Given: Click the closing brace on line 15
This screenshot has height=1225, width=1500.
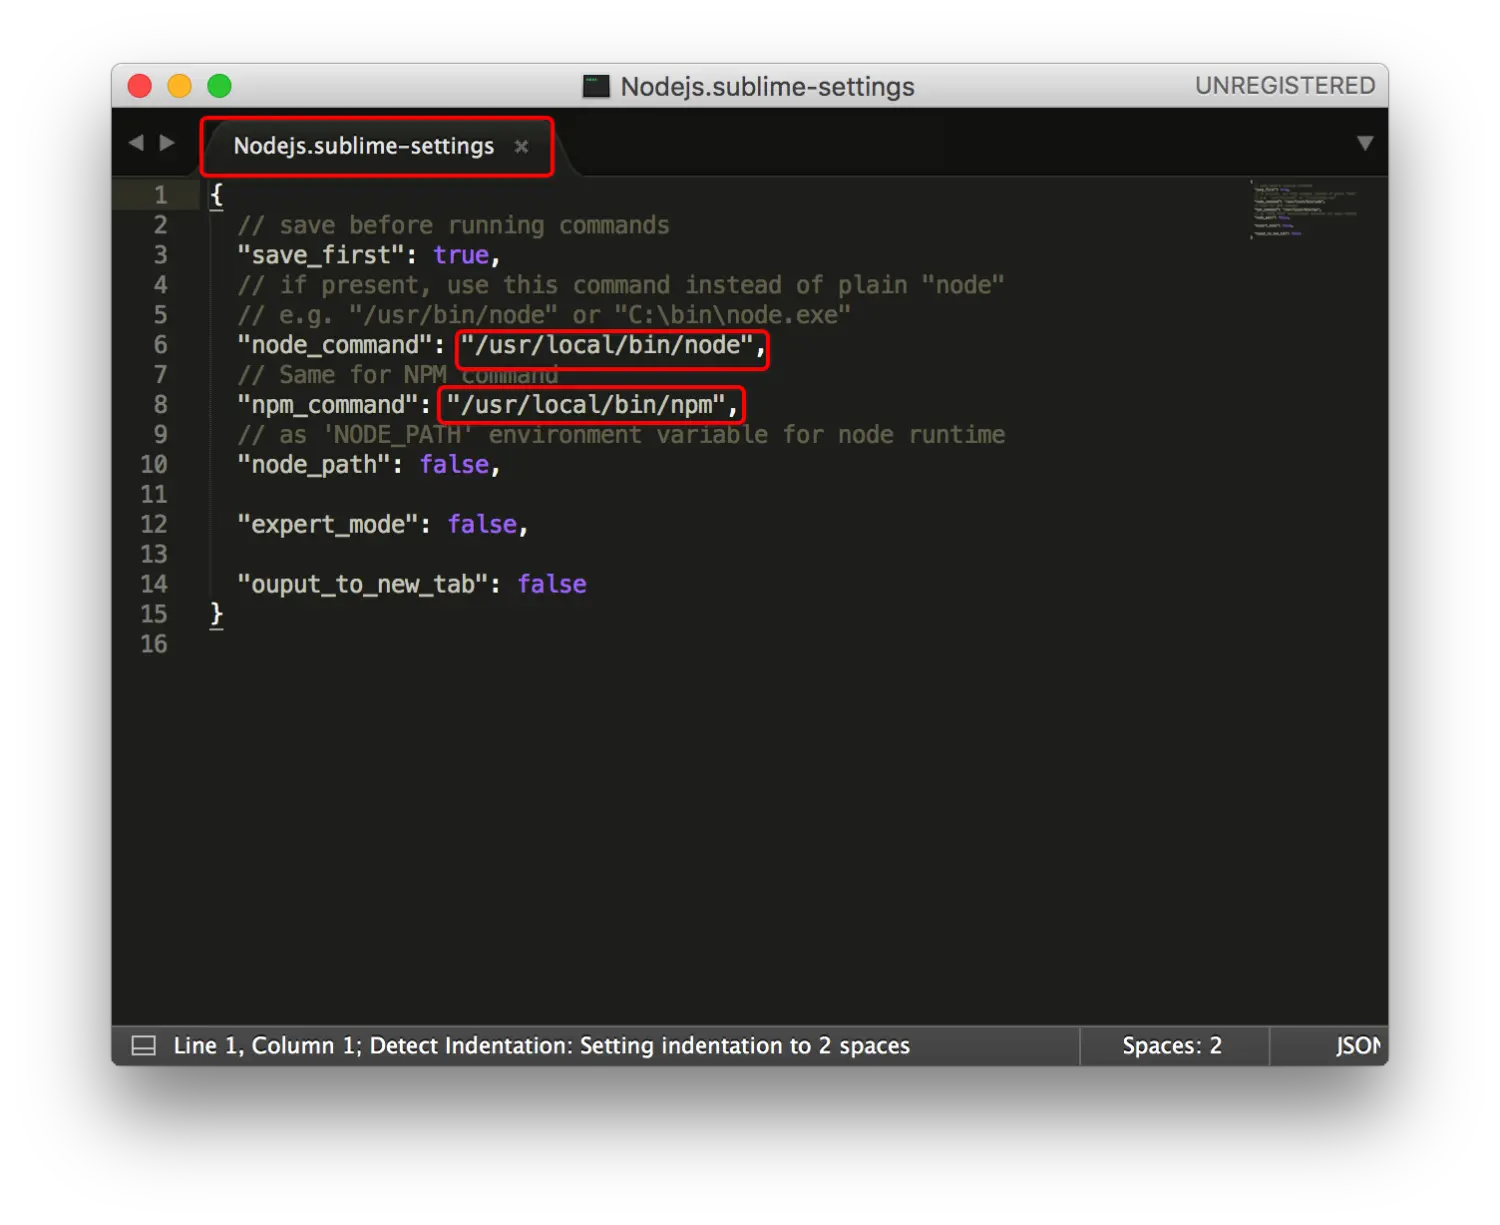Looking at the screenshot, I should coord(216,614).
